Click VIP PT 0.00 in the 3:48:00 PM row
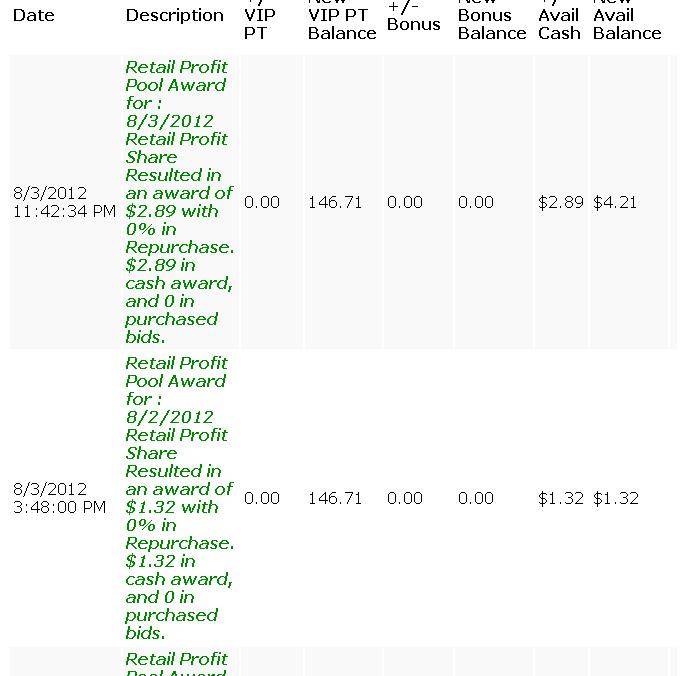Image resolution: width=693 pixels, height=676 pixels. 262,498
